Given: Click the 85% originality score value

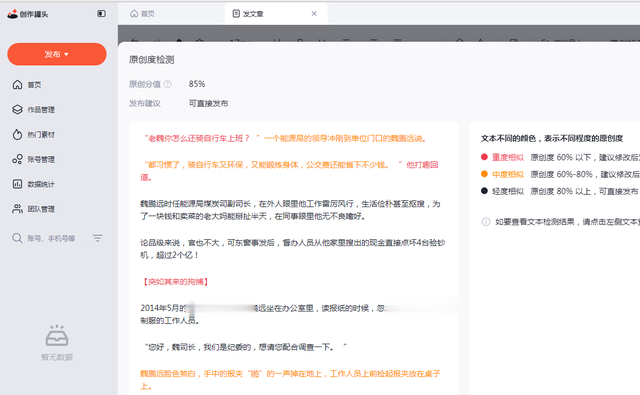Looking at the screenshot, I should [197, 84].
